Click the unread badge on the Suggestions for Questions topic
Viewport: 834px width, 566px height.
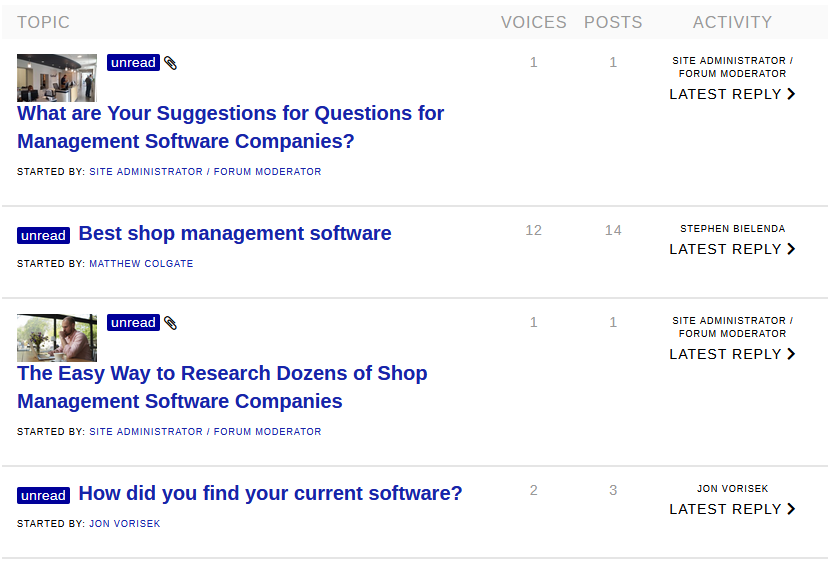click(134, 62)
